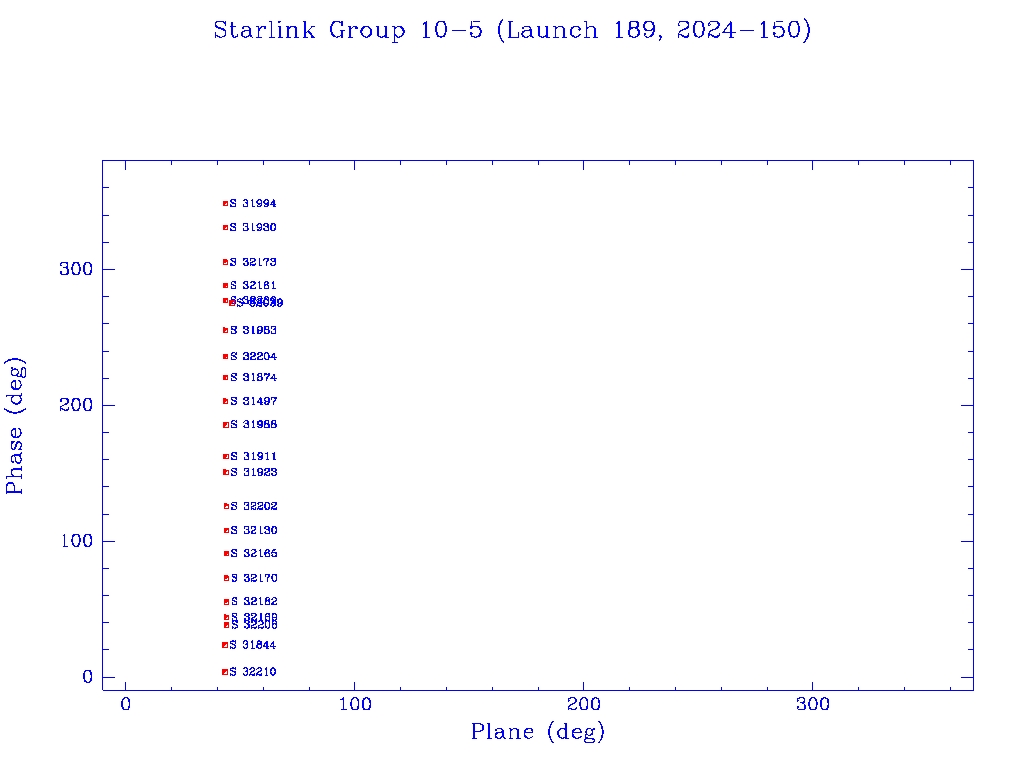Click the Starlink Group 10-5 chart title
This screenshot has height=768, width=1024.
click(x=512, y=31)
